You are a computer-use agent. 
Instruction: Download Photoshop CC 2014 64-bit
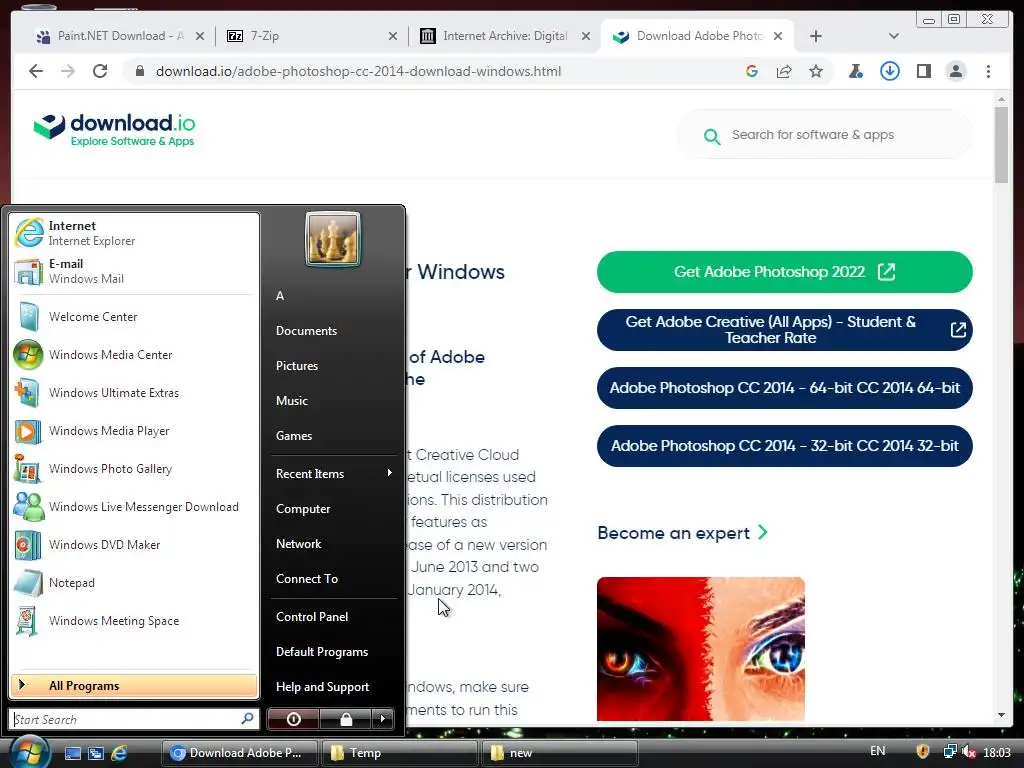784,388
